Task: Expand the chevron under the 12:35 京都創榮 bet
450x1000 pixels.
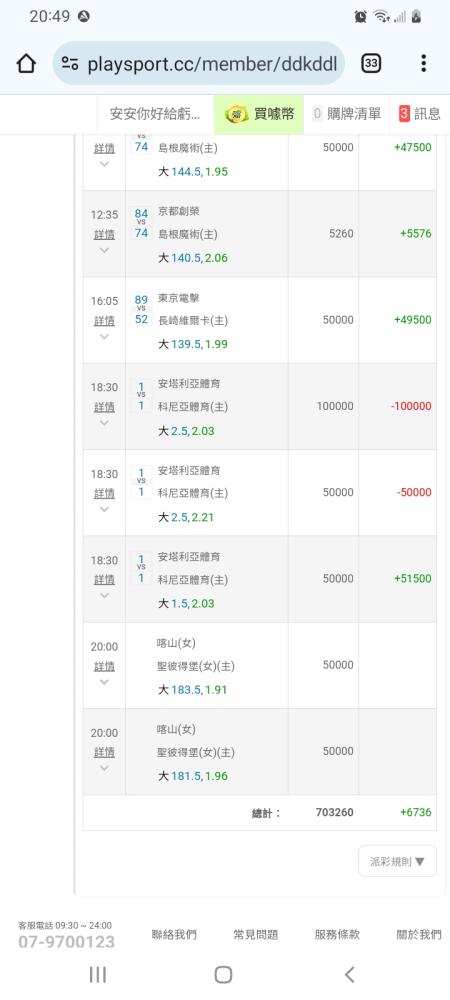Action: pos(105,250)
